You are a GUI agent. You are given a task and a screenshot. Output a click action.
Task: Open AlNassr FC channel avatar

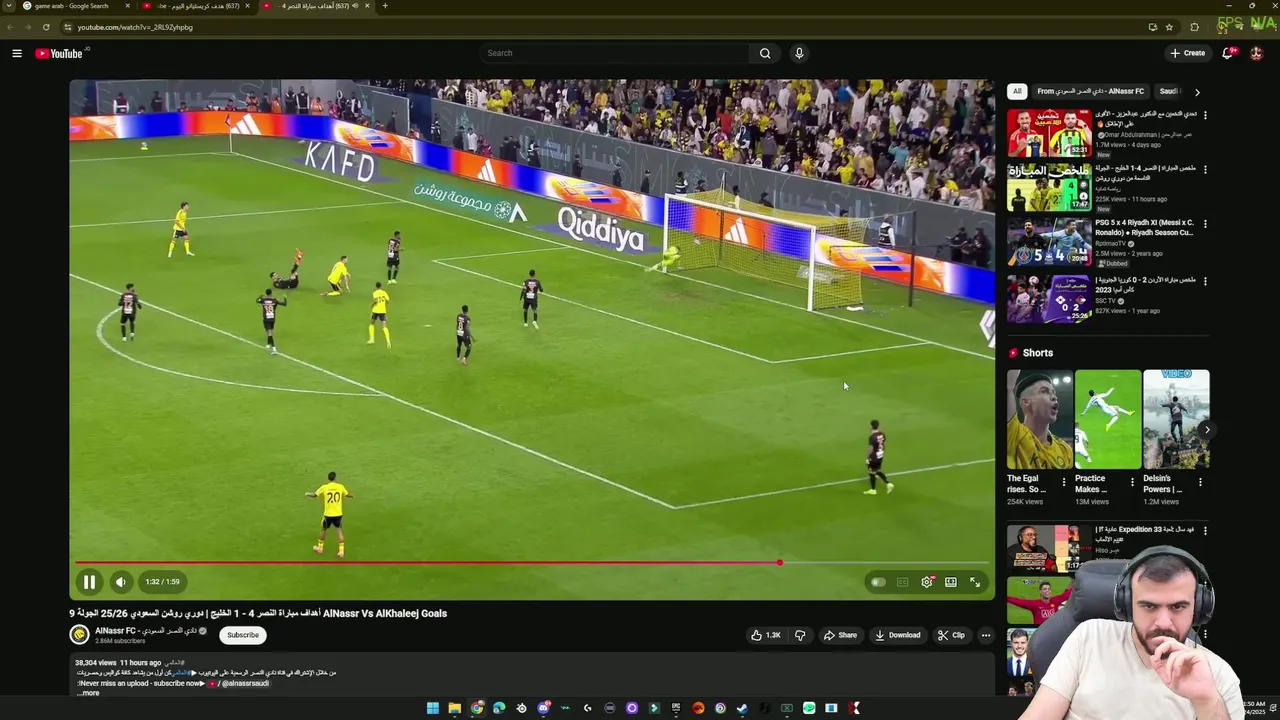point(79,634)
